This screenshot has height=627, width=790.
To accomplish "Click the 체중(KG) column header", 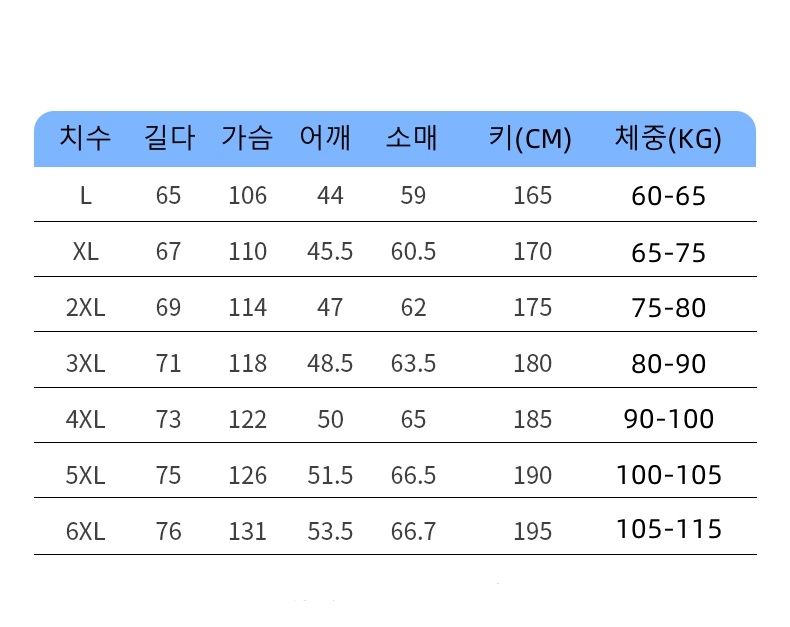I will (668, 139).
